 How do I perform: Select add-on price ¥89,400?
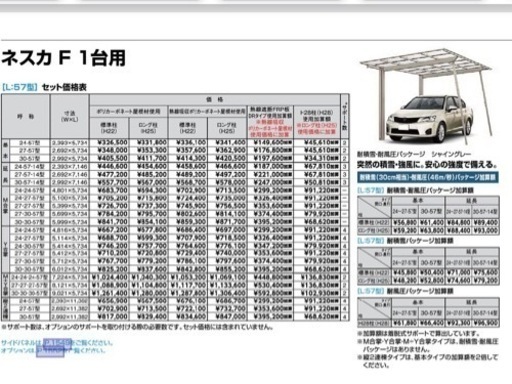[x=486, y=222]
